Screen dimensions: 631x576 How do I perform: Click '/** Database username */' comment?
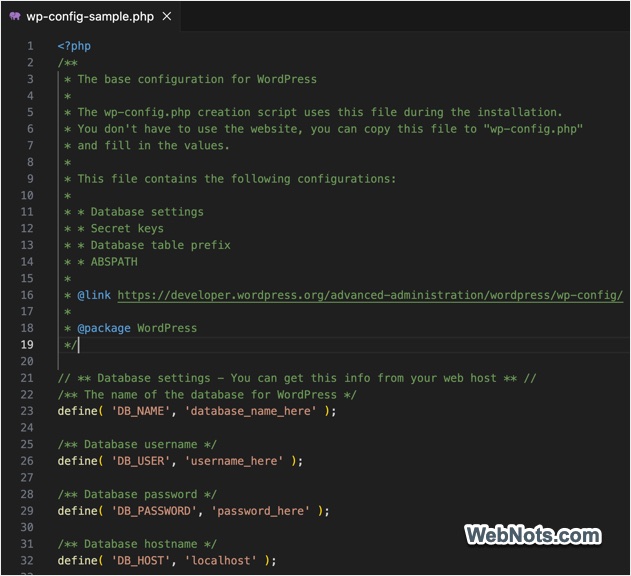(137, 444)
